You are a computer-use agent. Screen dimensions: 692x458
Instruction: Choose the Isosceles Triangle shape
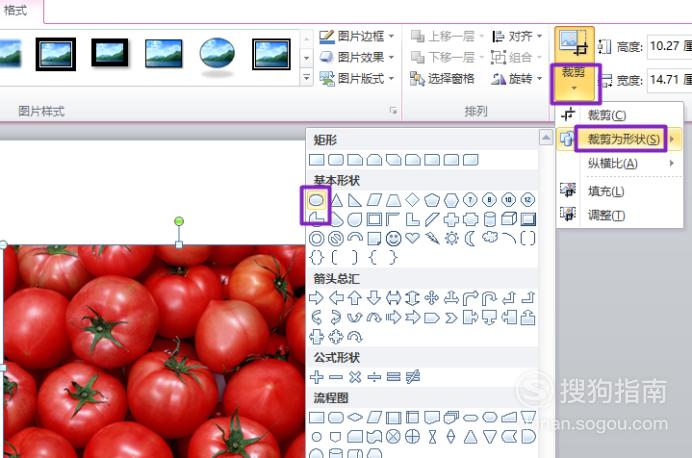click(336, 200)
